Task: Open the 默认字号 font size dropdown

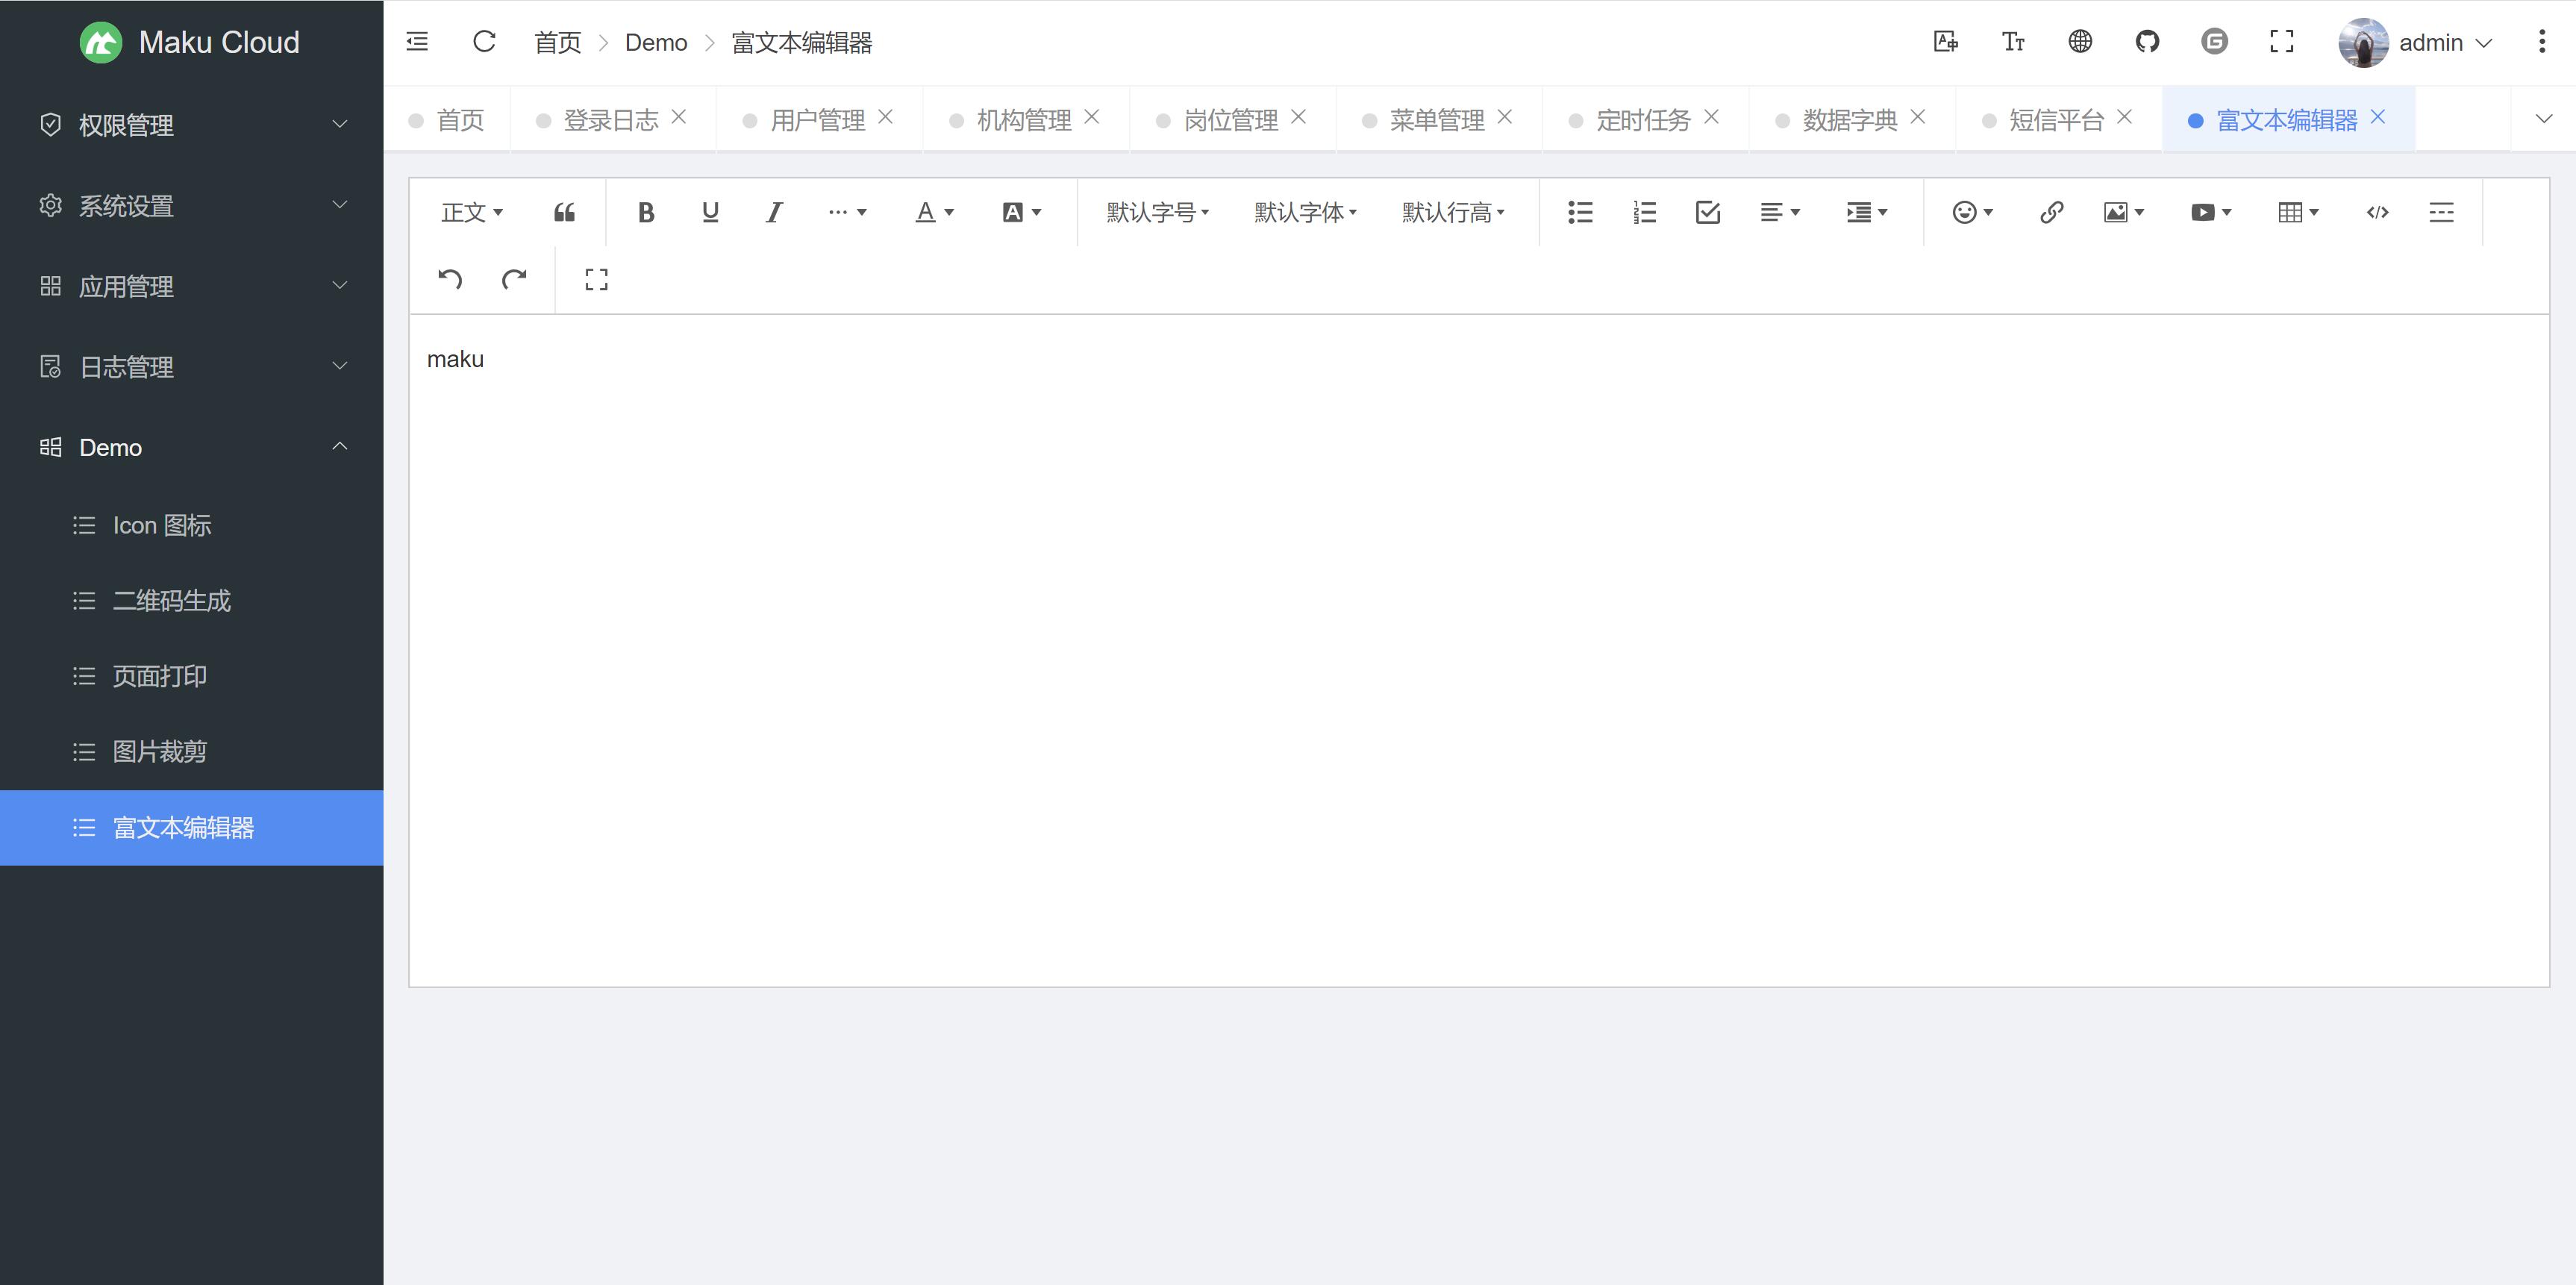Action: point(1157,212)
